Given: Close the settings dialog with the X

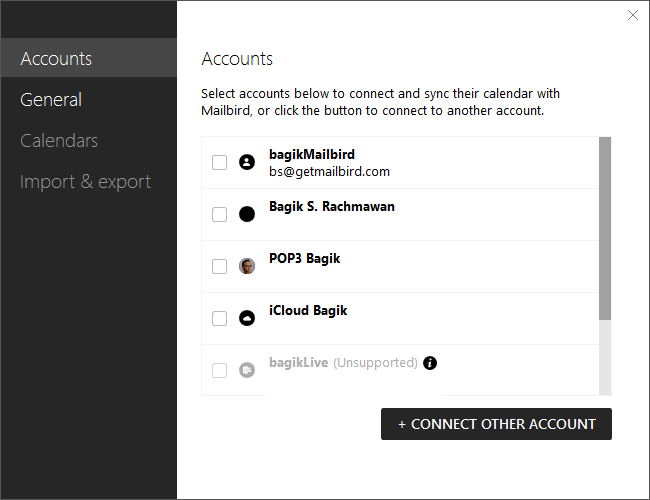Looking at the screenshot, I should pyautogui.click(x=633, y=15).
